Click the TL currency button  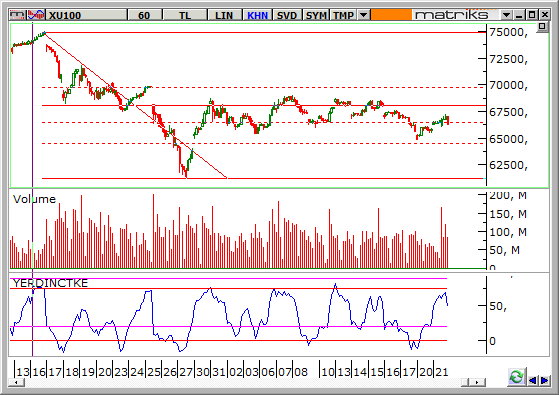(x=185, y=15)
